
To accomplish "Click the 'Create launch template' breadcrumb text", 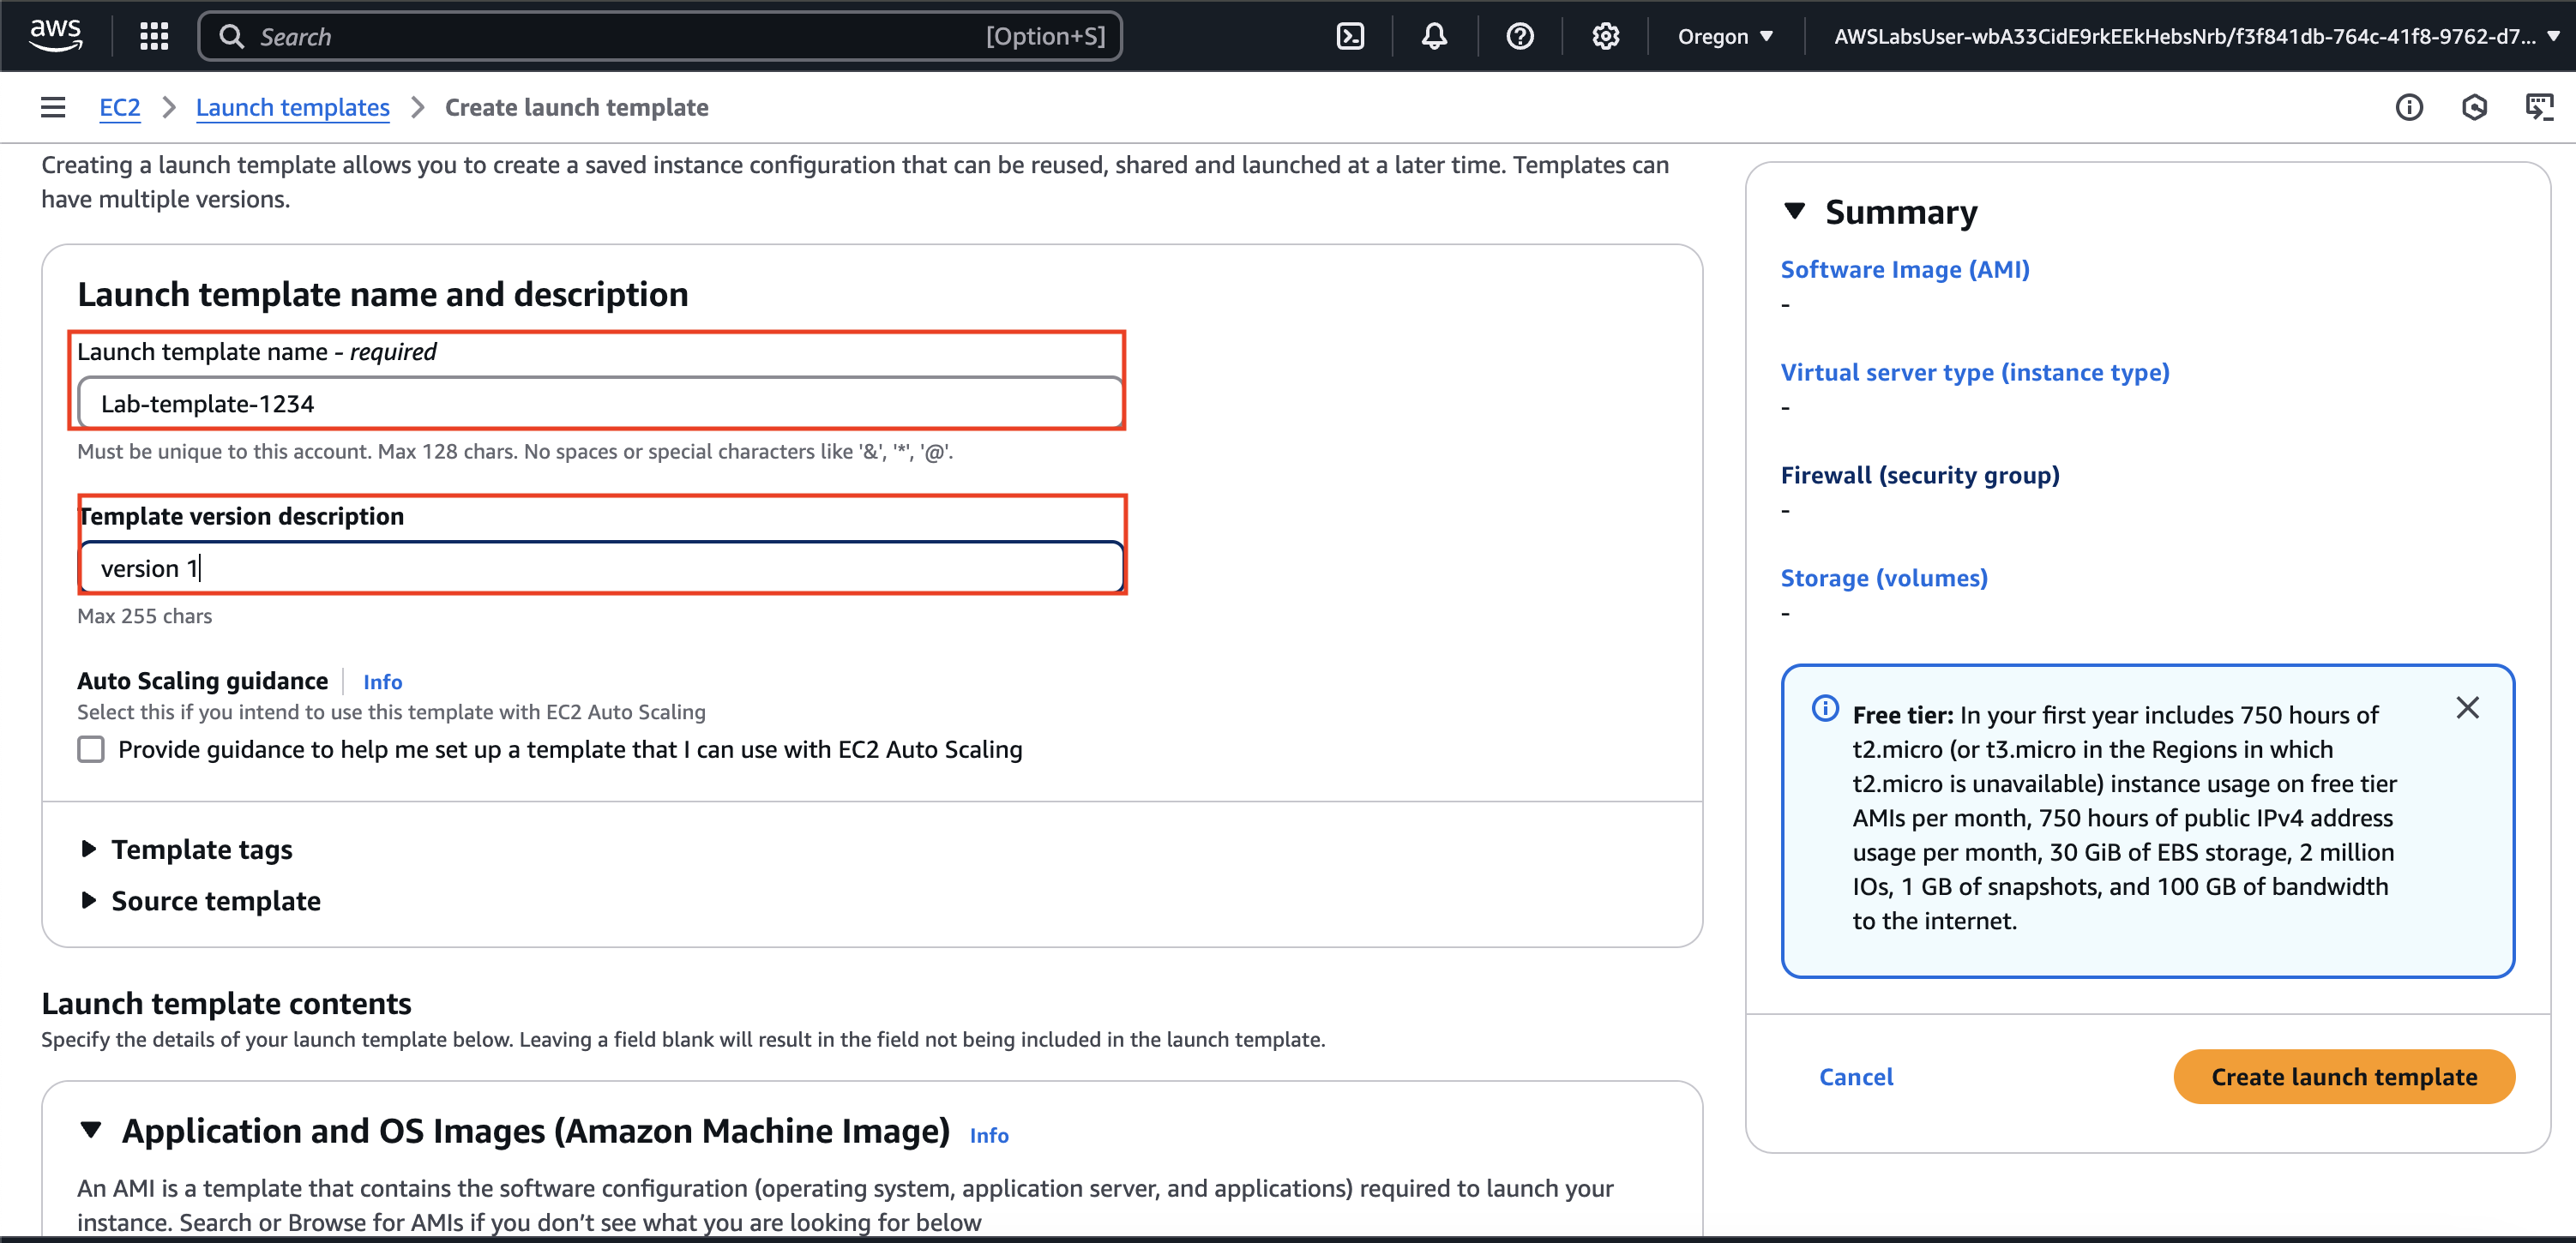I will click(x=577, y=107).
